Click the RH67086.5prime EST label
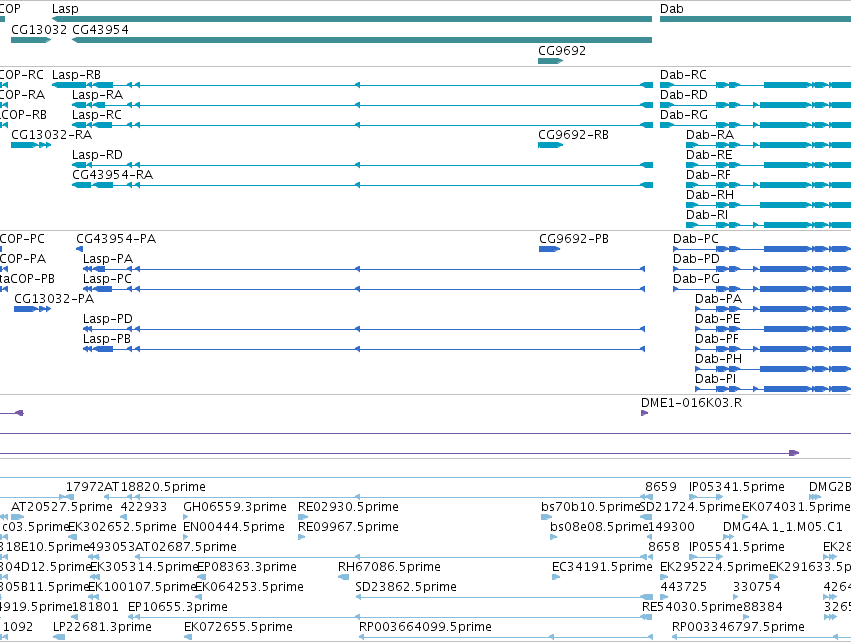The image size is (851, 642). pos(389,567)
